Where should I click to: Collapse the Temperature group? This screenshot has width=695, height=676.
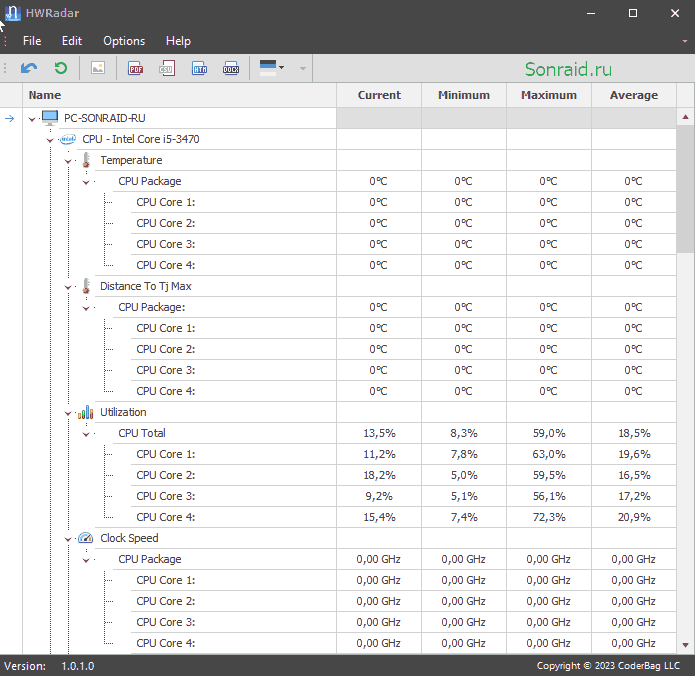pos(68,161)
